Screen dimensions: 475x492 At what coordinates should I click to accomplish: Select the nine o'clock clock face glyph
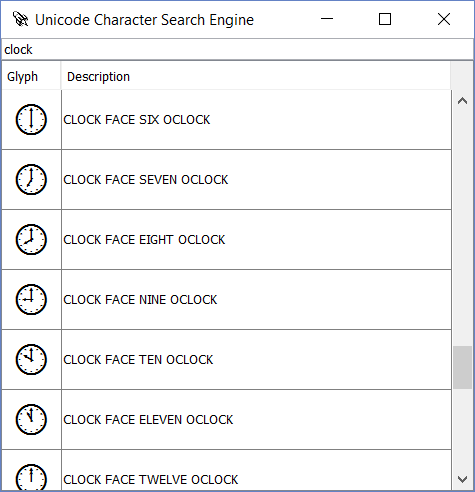click(x=31, y=300)
